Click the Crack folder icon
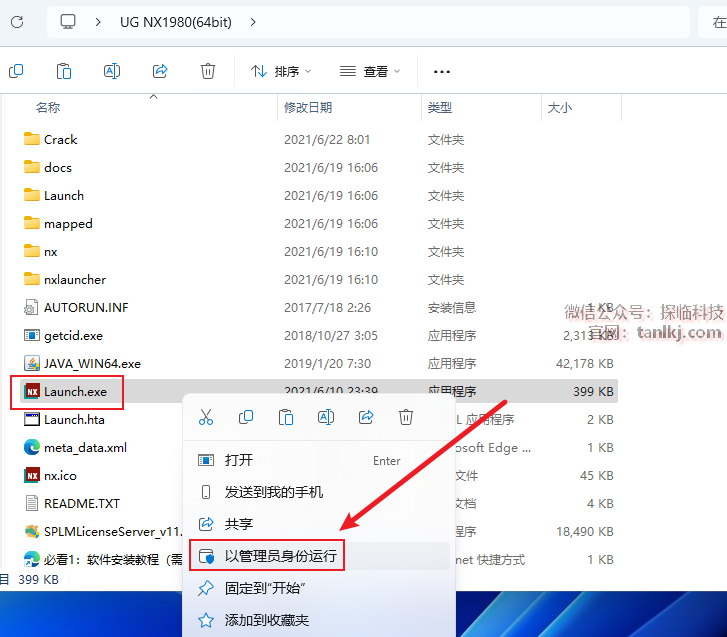 pos(32,139)
